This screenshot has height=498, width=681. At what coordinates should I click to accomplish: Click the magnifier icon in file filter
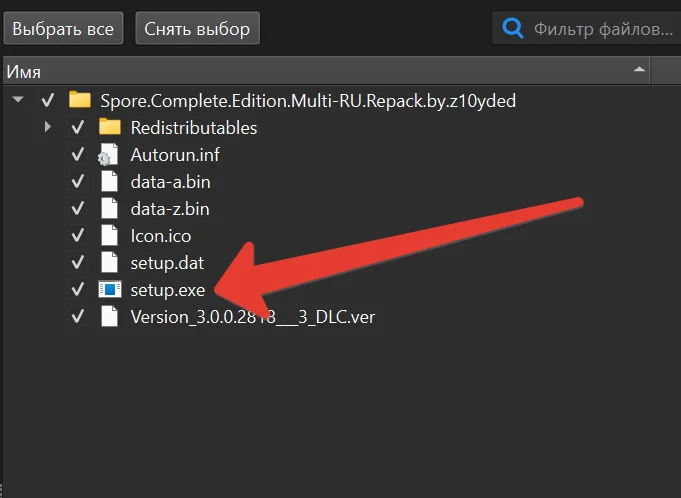tap(513, 28)
